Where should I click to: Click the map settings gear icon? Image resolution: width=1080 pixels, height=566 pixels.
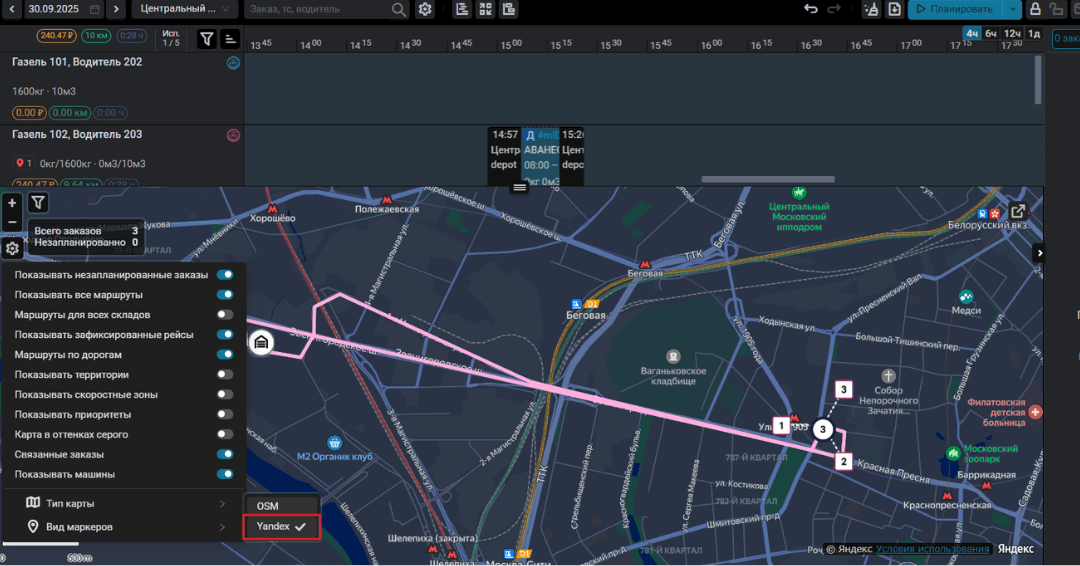12,249
